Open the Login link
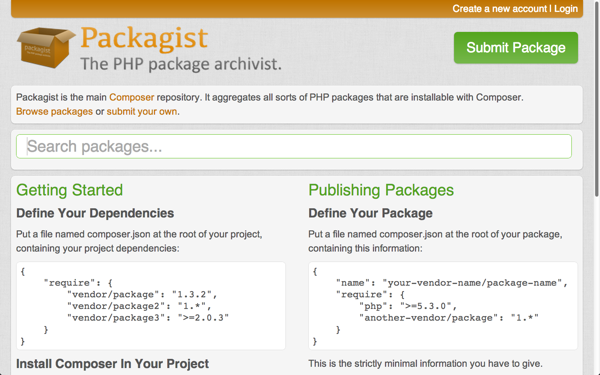 pos(566,9)
